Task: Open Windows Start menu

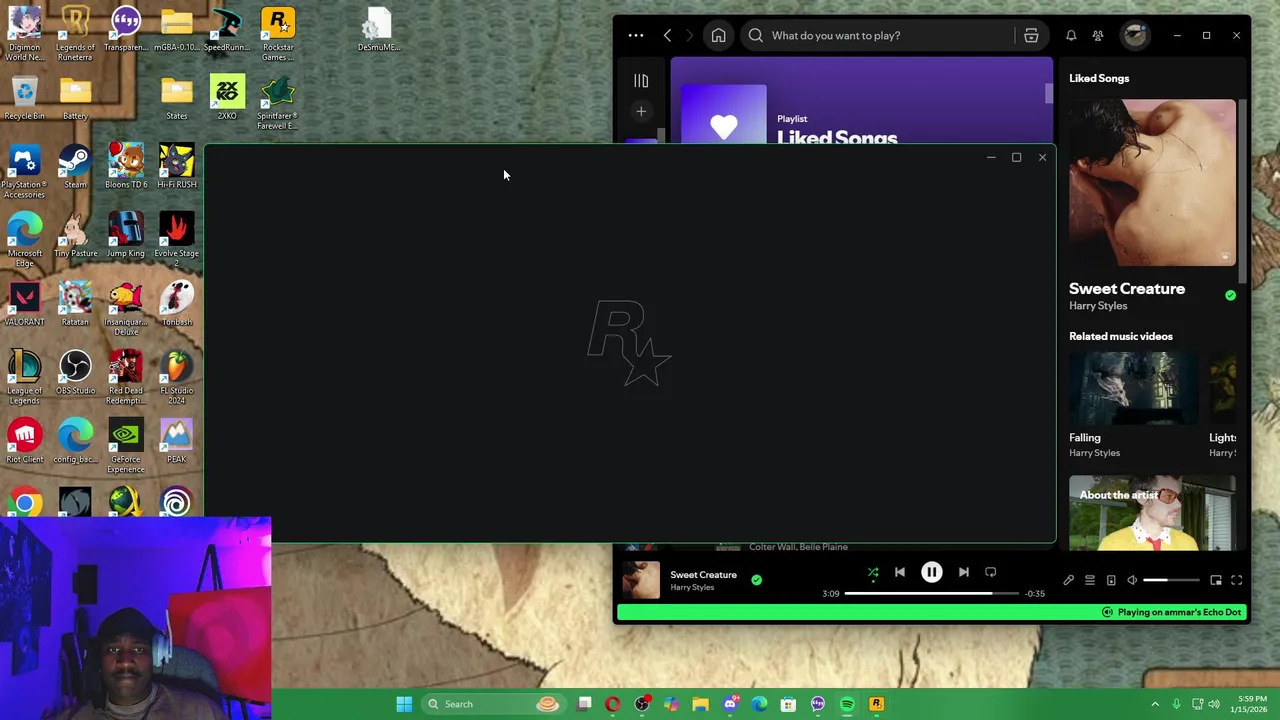Action: click(x=404, y=704)
